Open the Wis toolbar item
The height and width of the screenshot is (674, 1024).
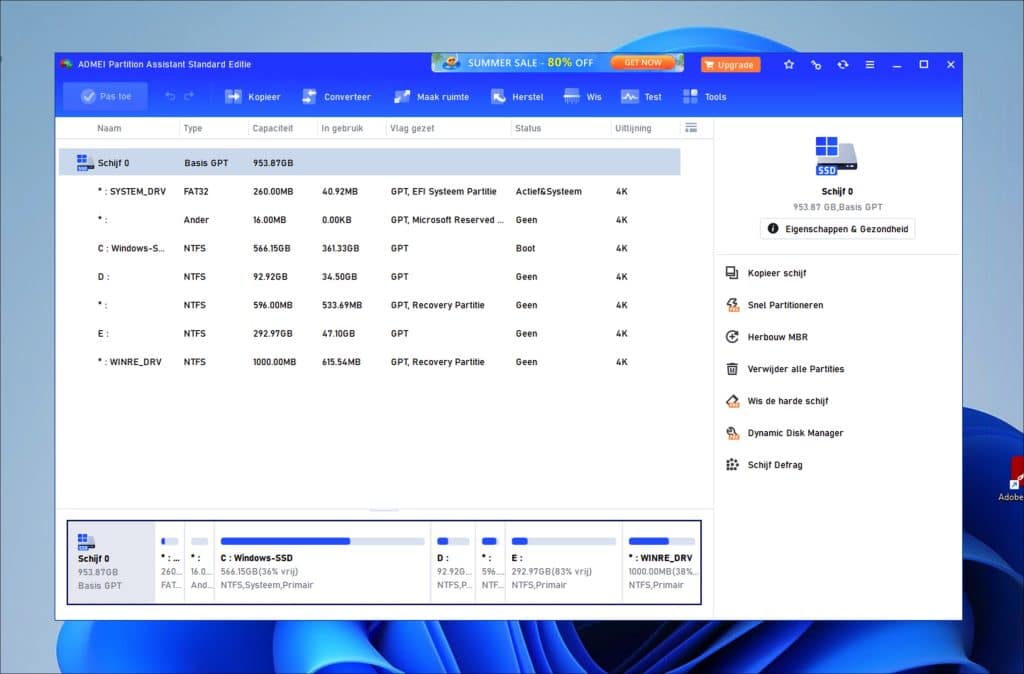tap(583, 97)
